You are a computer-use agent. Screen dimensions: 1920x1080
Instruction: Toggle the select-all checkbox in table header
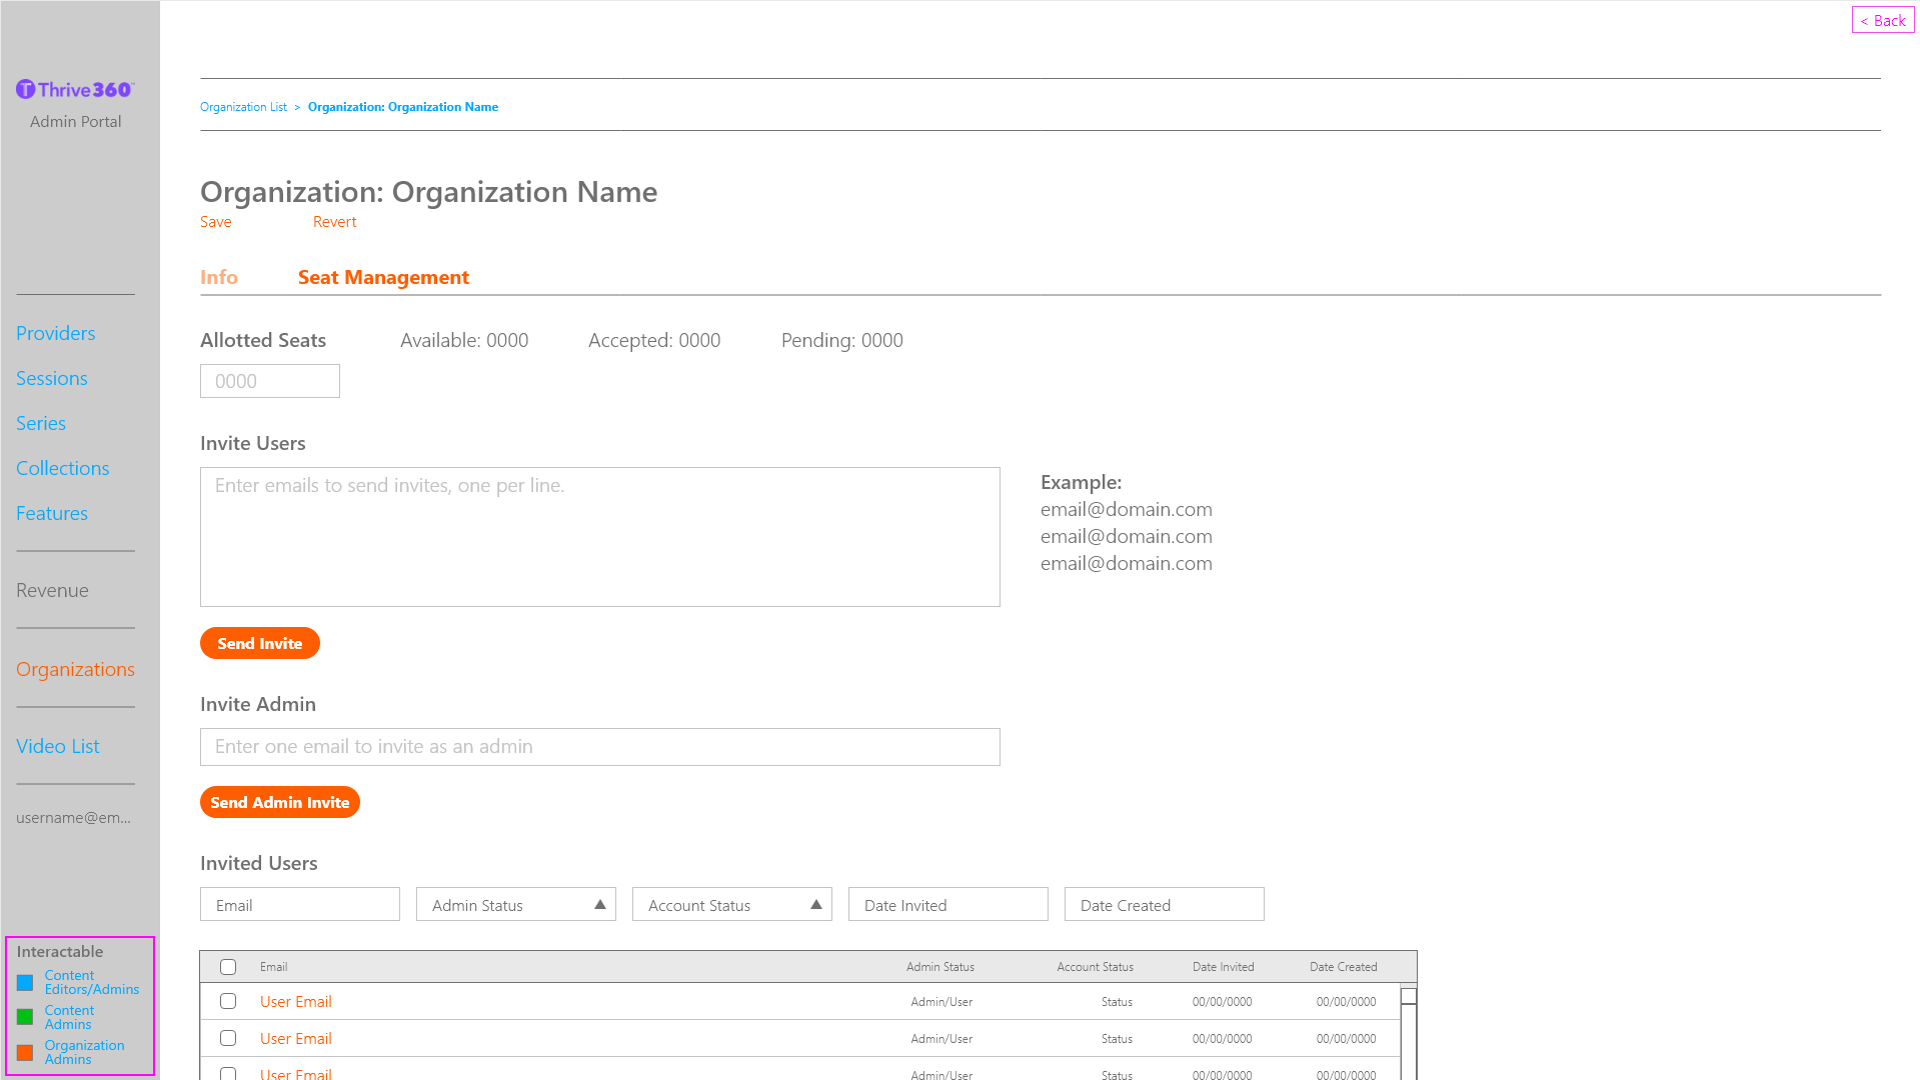(228, 967)
